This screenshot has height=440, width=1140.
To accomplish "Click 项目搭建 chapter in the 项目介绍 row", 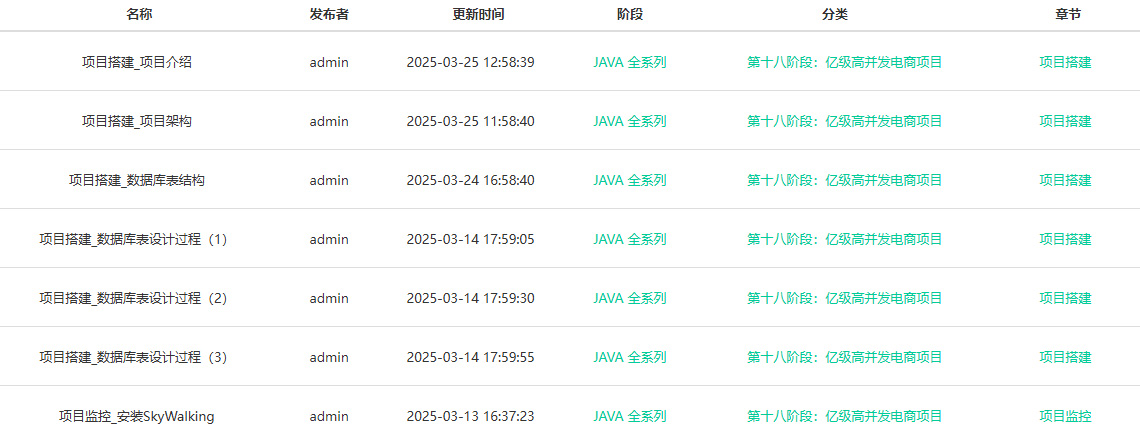I will [x=1065, y=63].
